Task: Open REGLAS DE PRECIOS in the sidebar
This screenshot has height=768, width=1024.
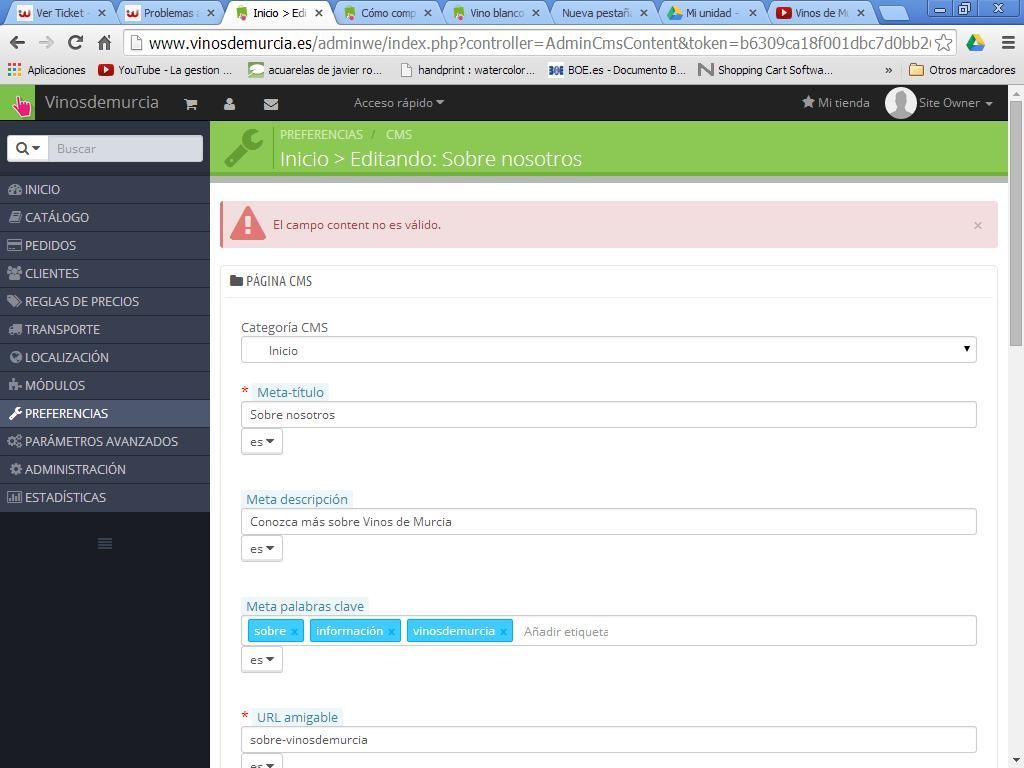Action: (104, 302)
